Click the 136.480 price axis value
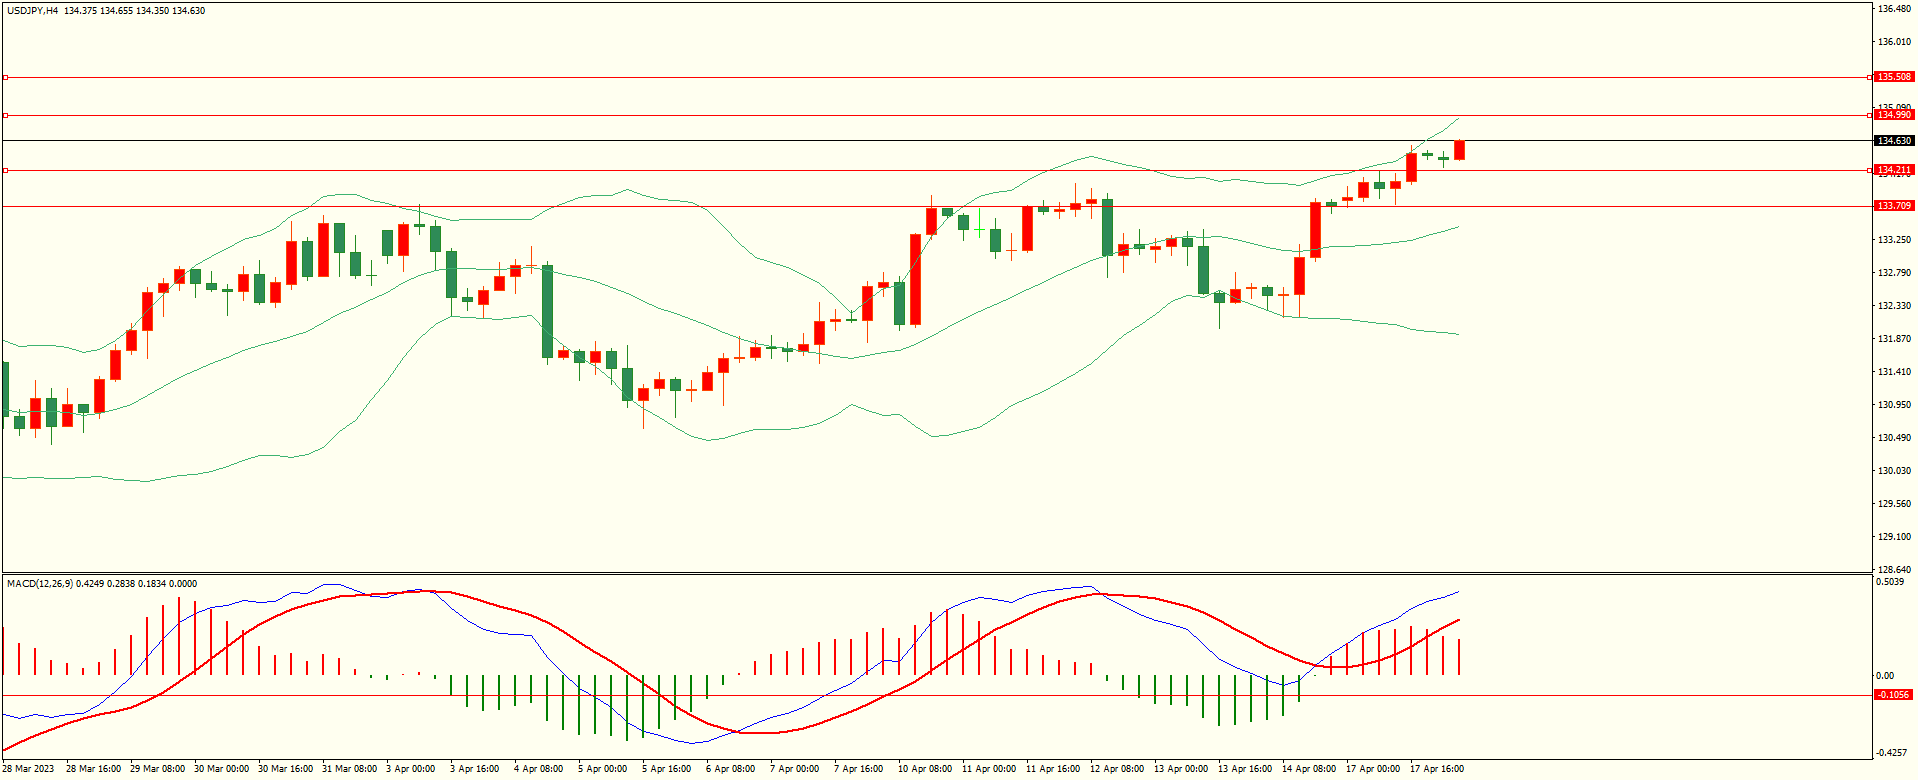This screenshot has height=780, width=1918. coord(1894,9)
